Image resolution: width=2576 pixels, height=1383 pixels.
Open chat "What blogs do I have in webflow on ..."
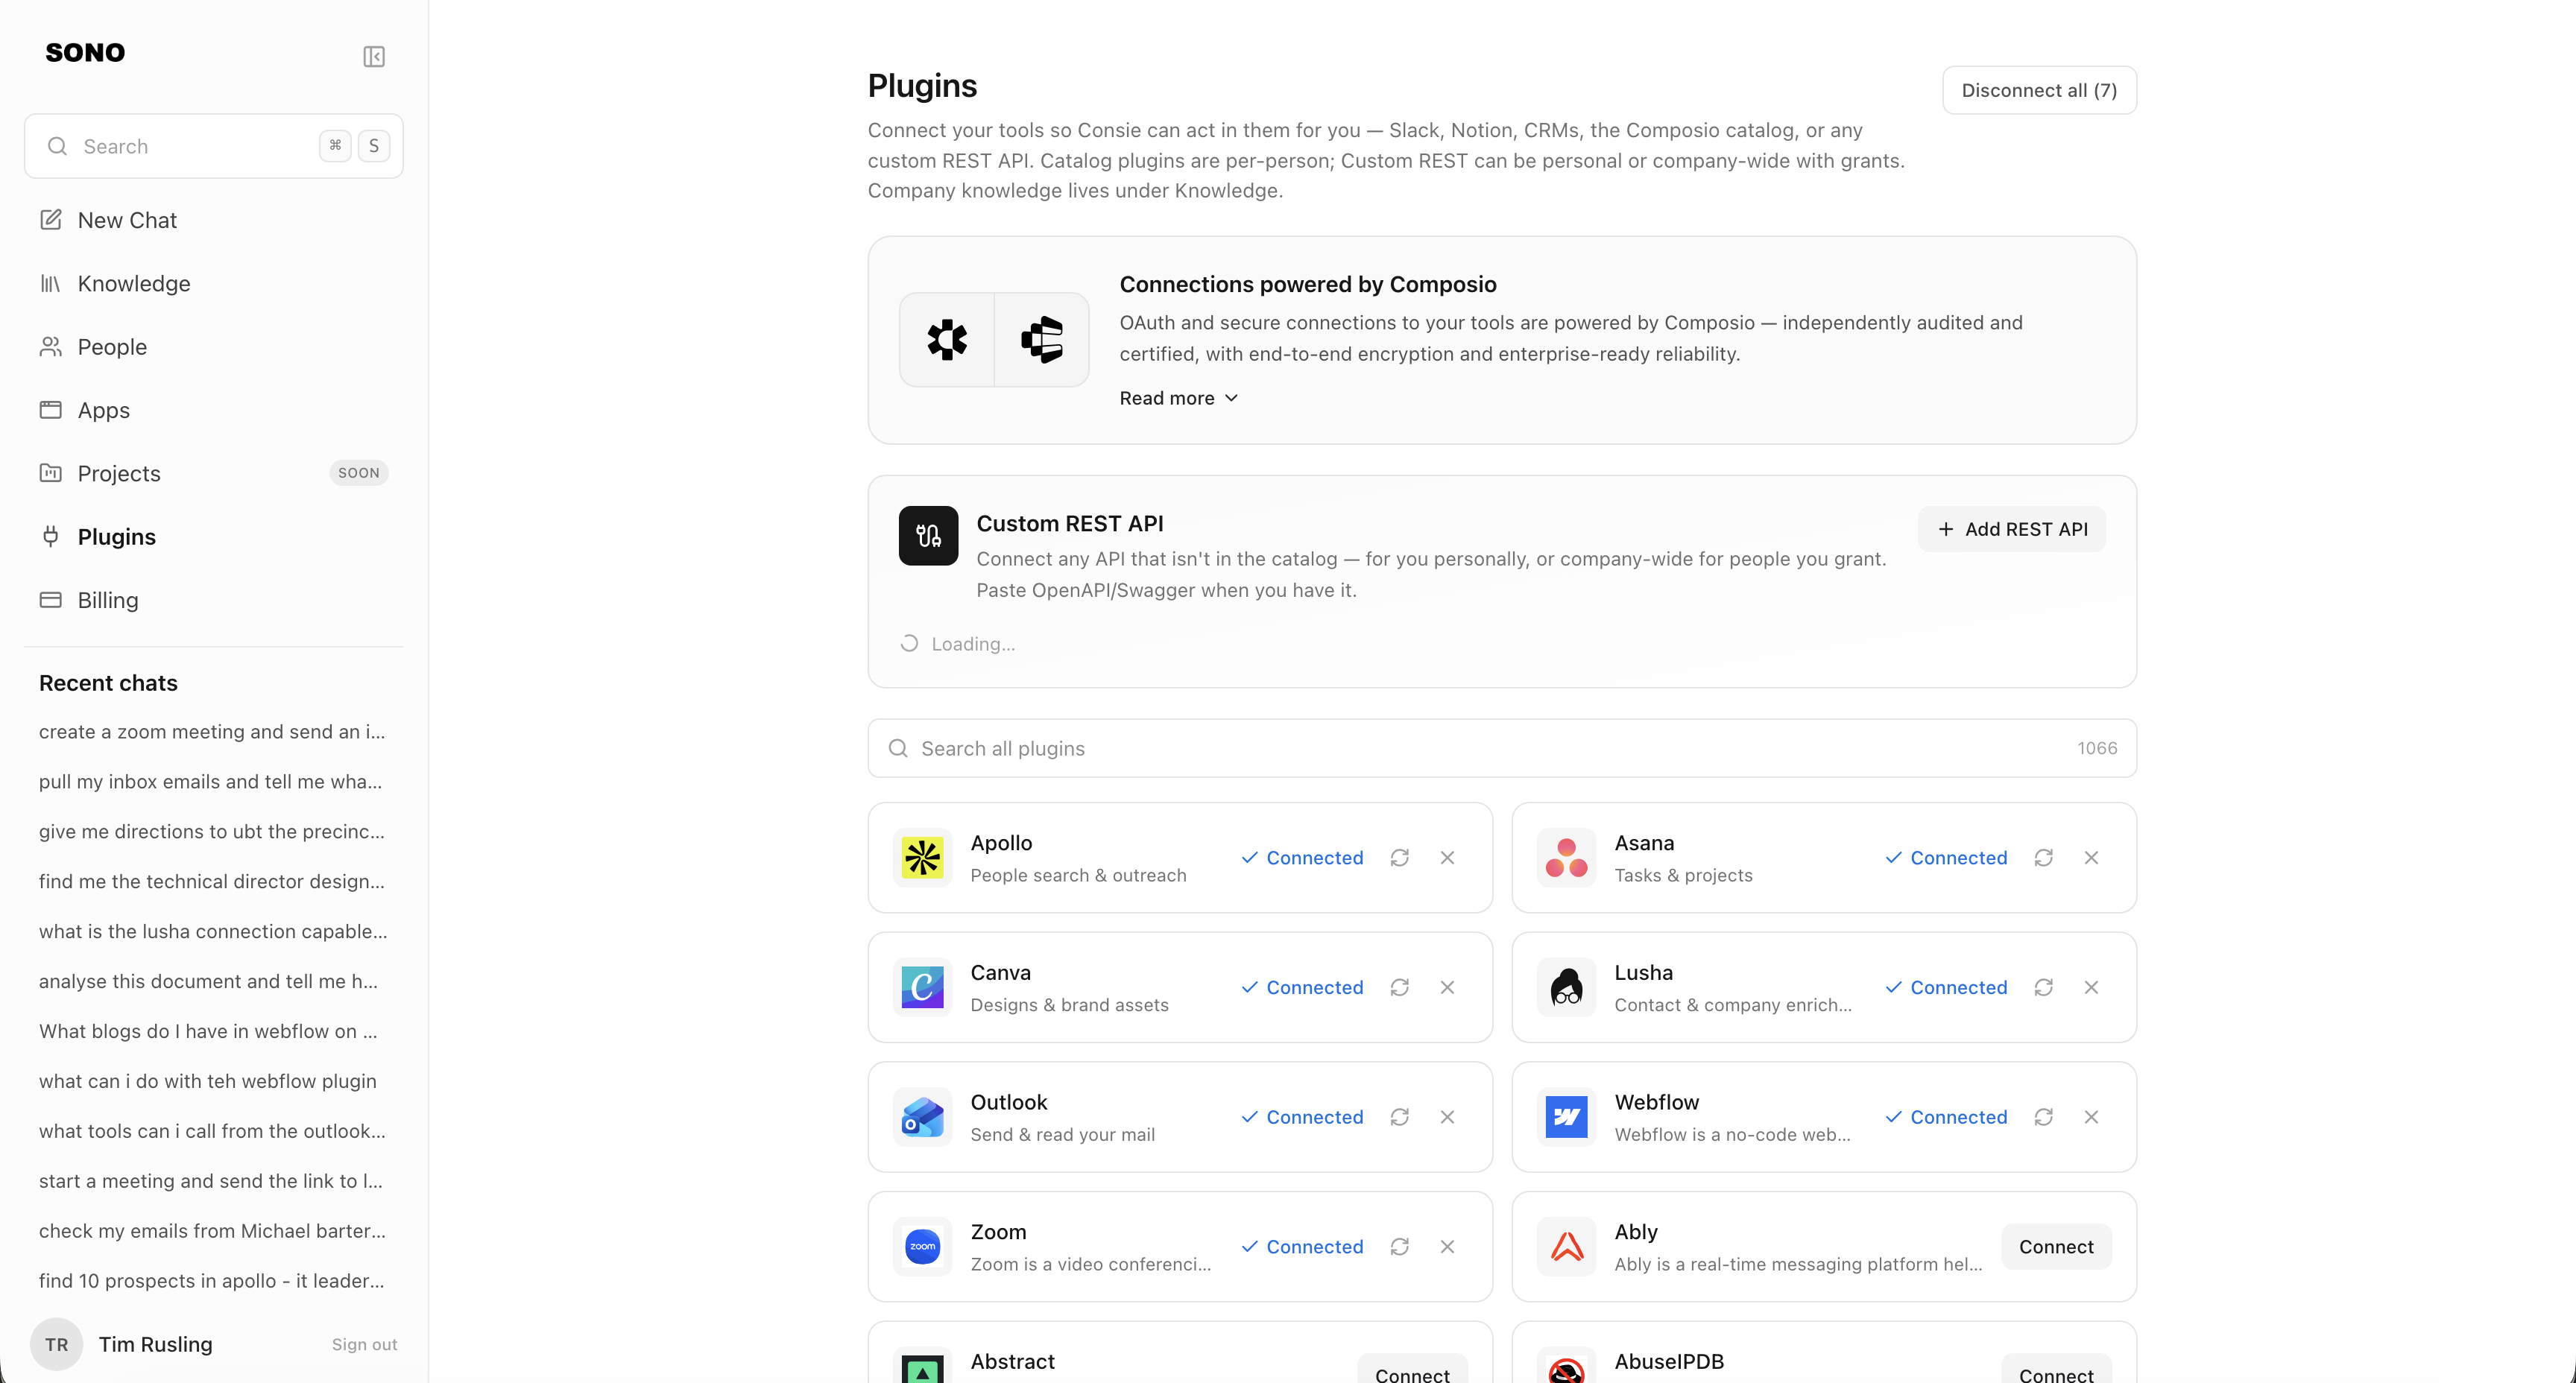tap(209, 1032)
